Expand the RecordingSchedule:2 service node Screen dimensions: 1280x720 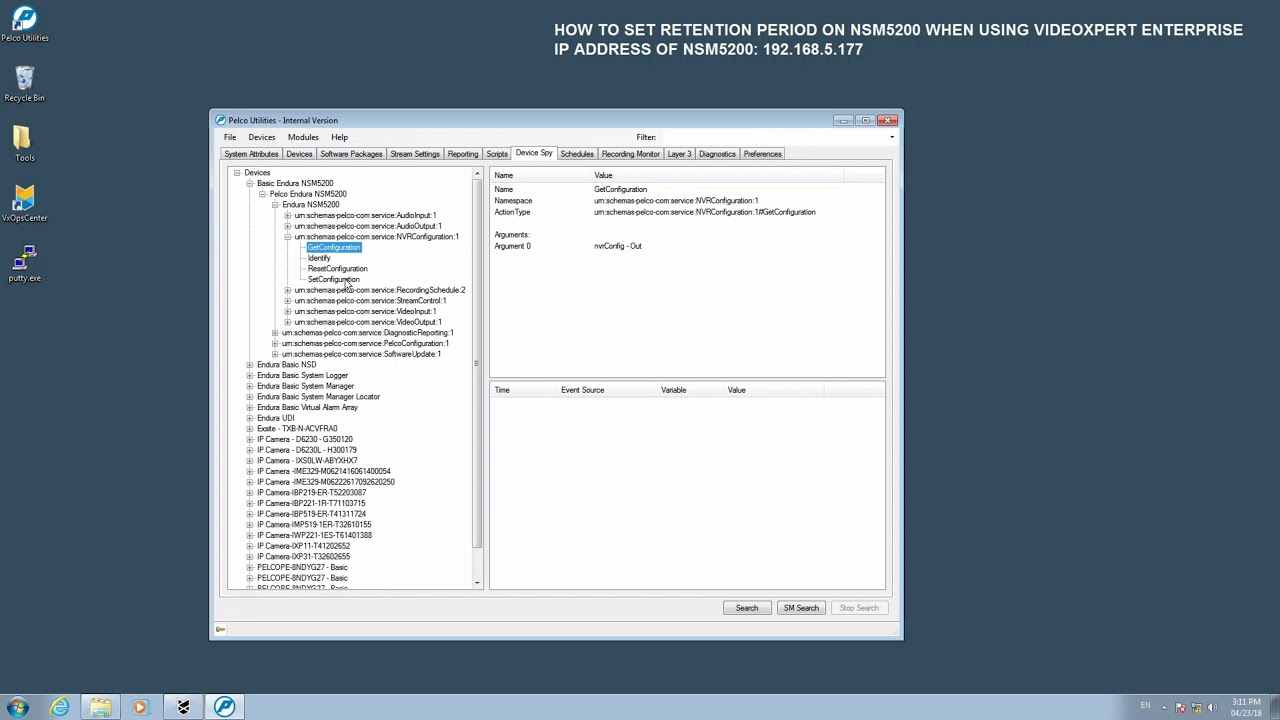coord(288,290)
